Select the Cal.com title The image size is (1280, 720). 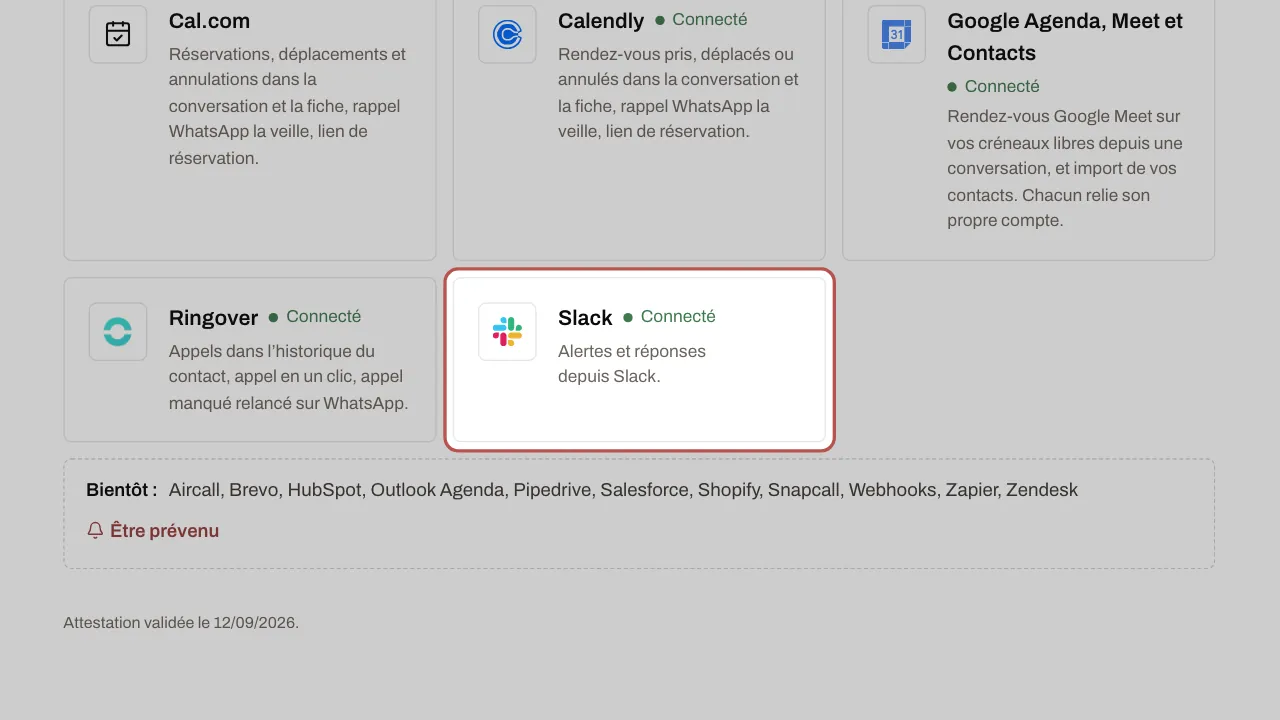pyautogui.click(x=210, y=21)
